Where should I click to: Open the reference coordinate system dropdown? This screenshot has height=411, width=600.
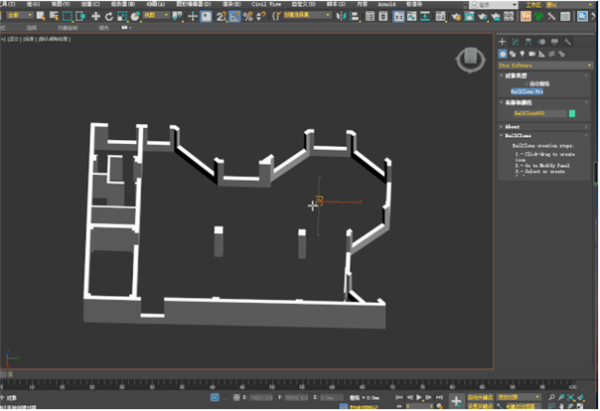coord(155,16)
